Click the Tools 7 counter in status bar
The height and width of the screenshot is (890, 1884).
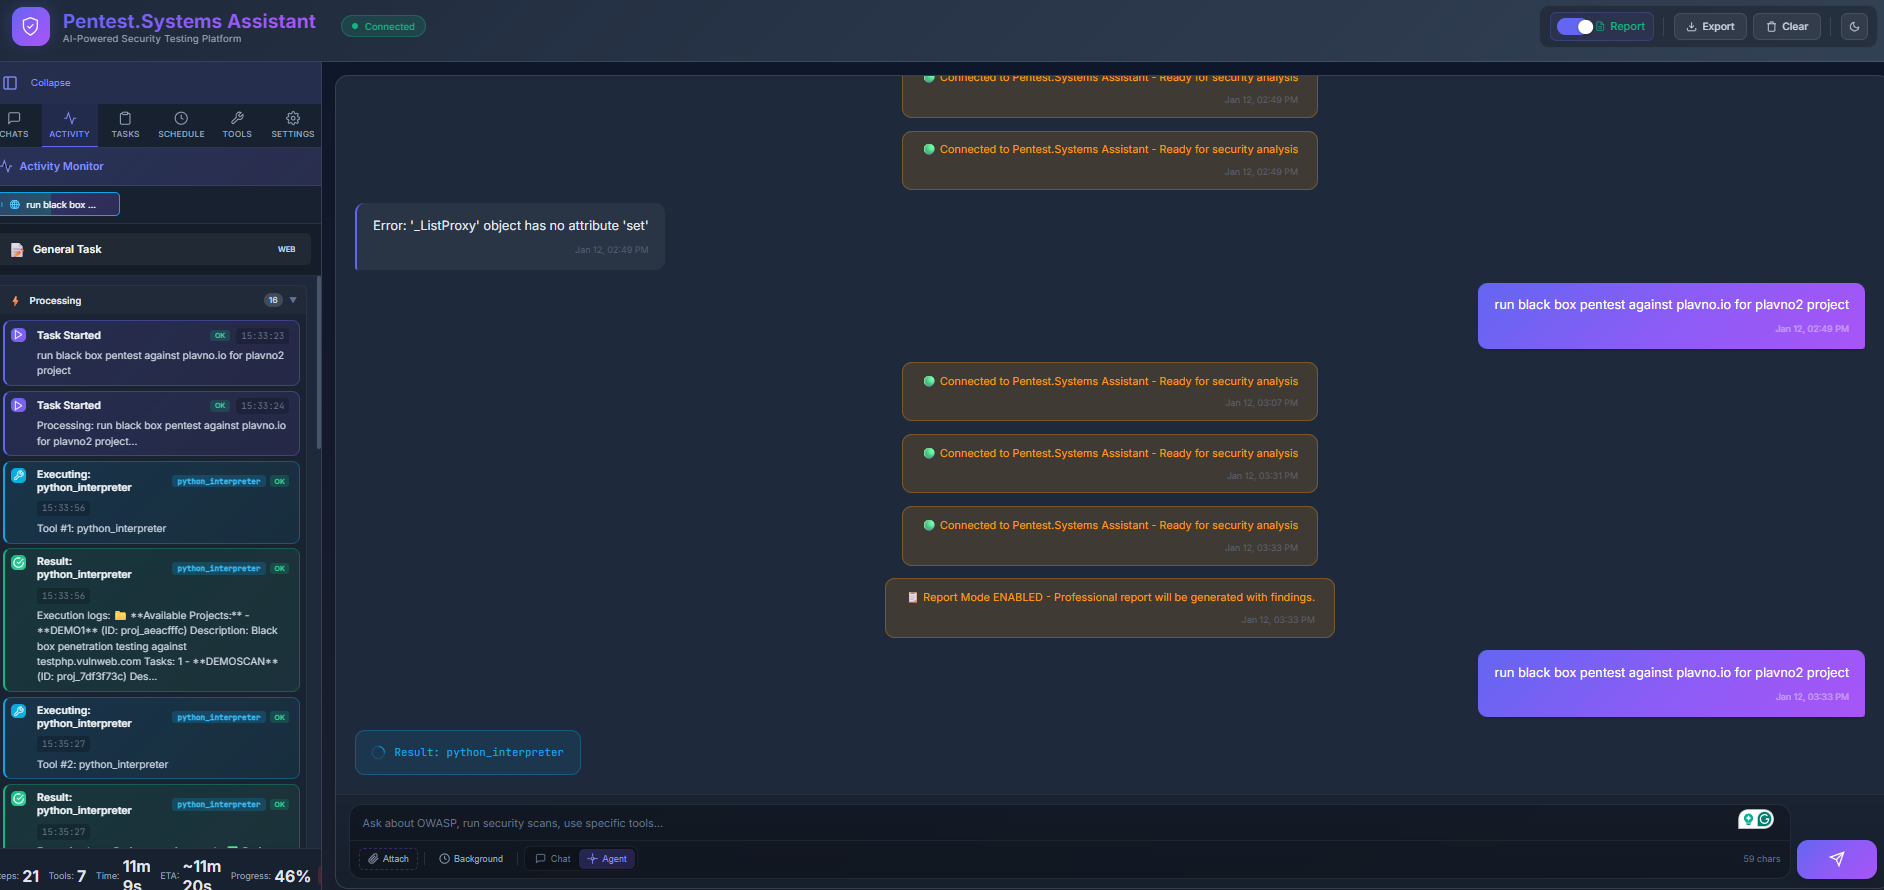coord(68,876)
